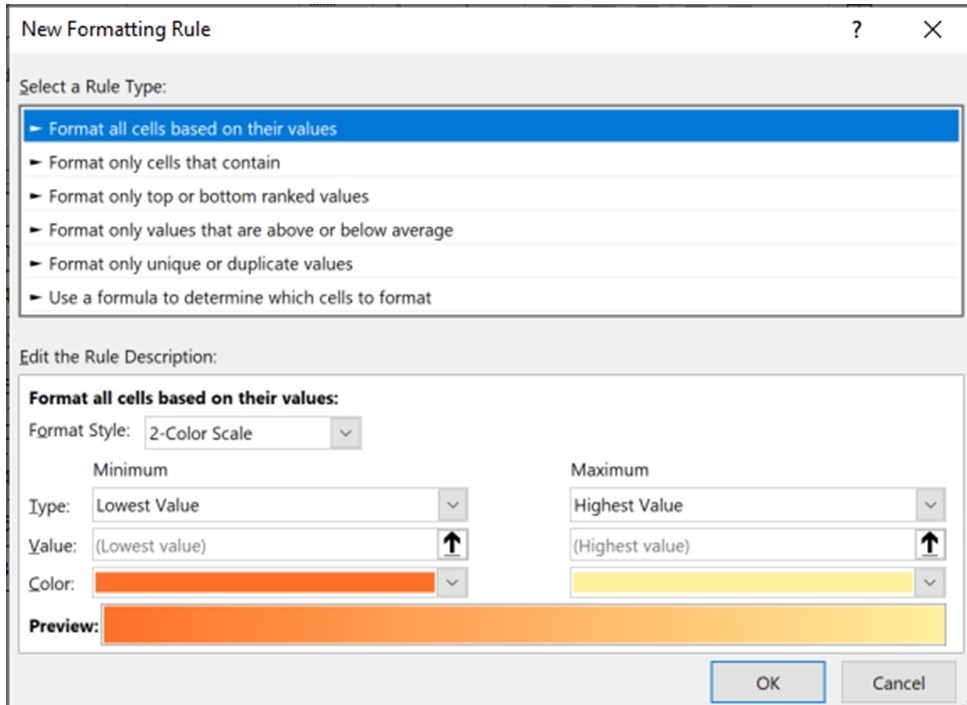
Task: Click the orange Minimum color swatch
Action: pos(264,583)
